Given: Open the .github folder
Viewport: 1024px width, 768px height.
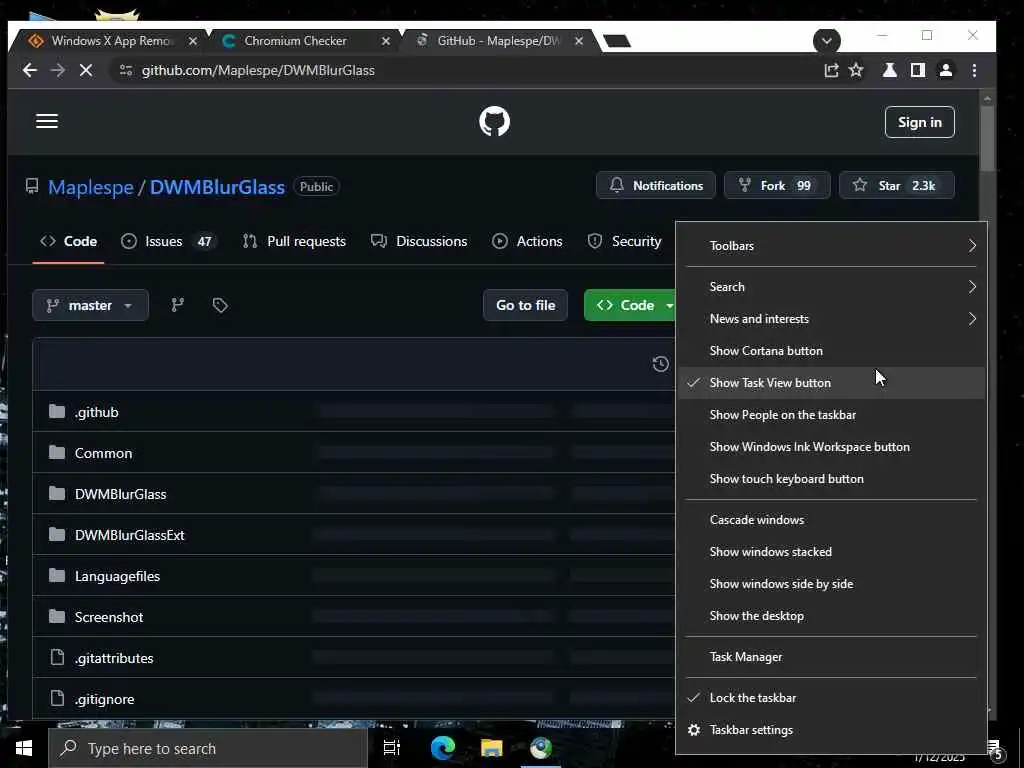Looking at the screenshot, I should (97, 412).
